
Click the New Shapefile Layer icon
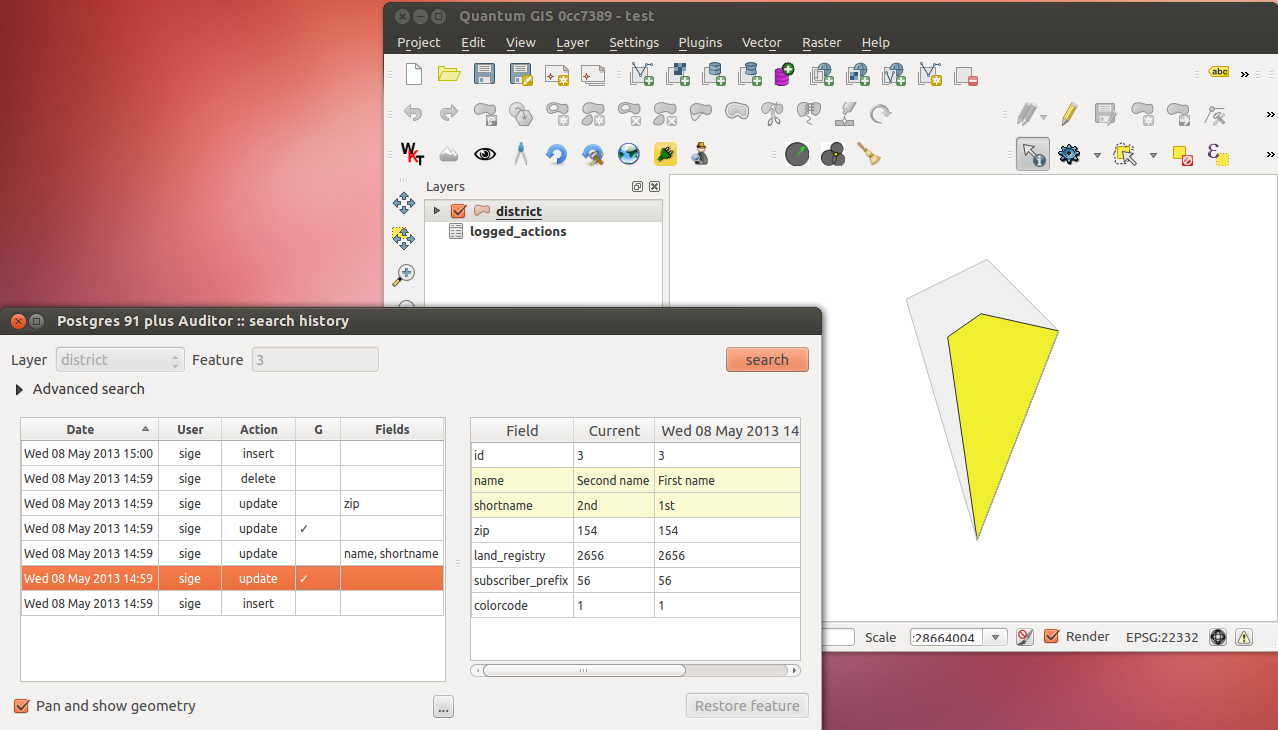(x=930, y=74)
